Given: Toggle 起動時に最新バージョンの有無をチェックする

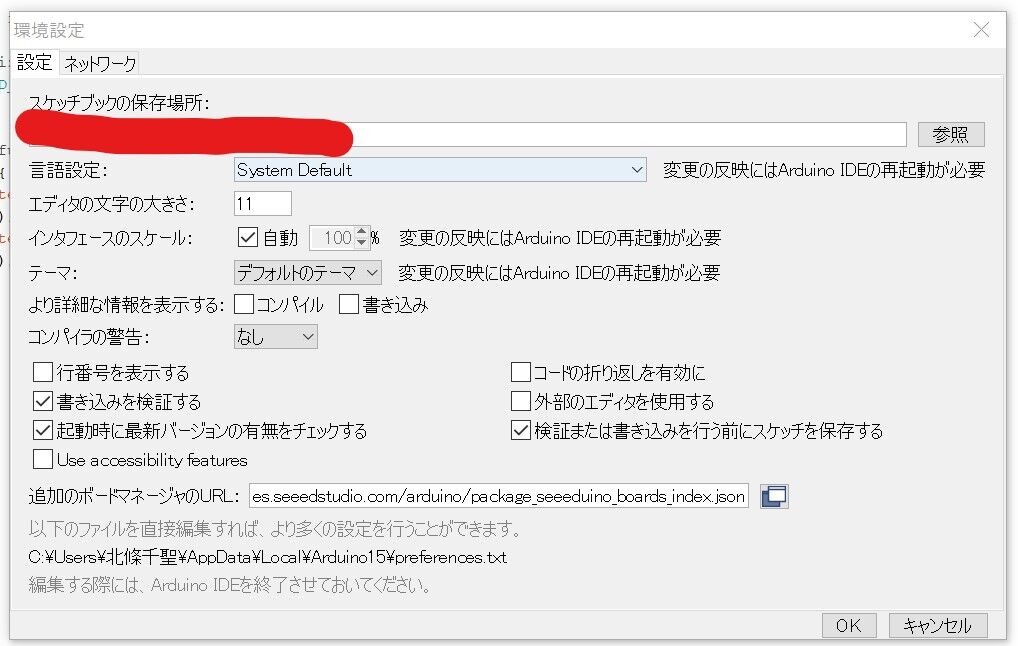Looking at the screenshot, I should point(43,430).
